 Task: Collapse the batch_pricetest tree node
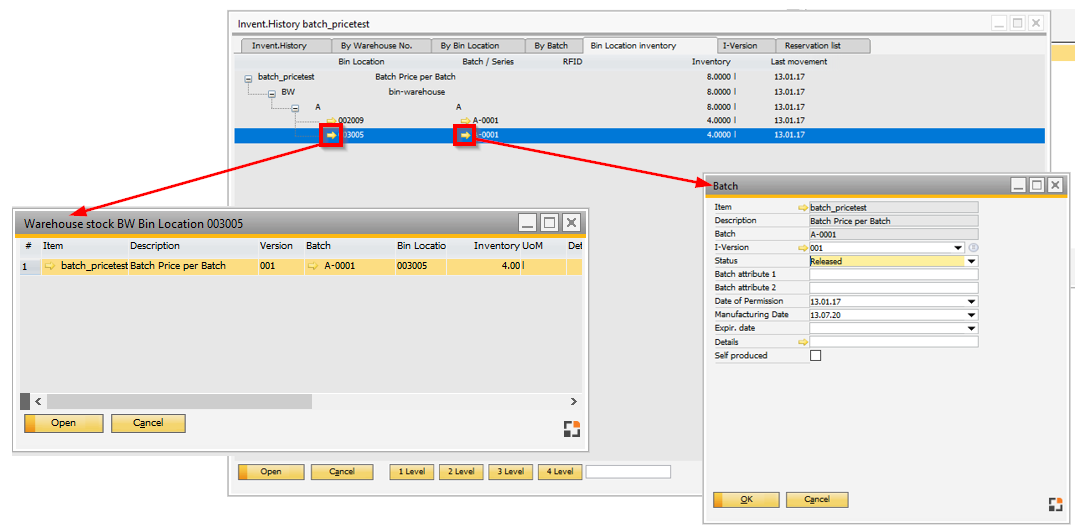247,78
